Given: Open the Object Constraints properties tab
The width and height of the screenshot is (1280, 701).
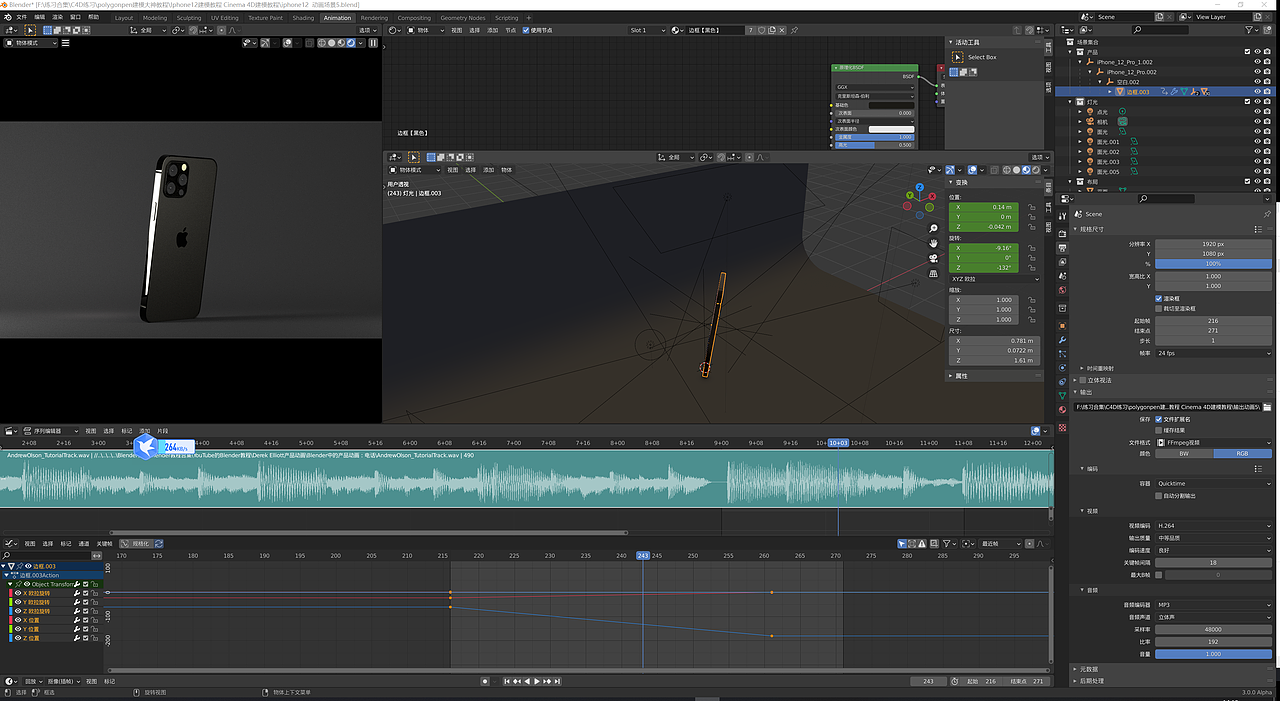Looking at the screenshot, I should click(x=1062, y=381).
